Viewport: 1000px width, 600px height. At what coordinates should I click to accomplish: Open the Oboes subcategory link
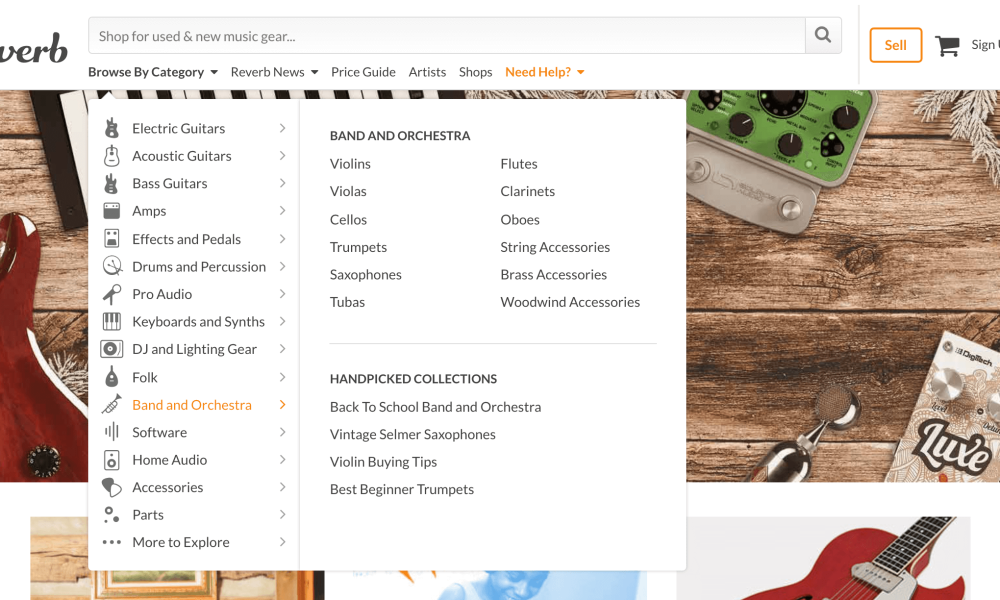520,219
